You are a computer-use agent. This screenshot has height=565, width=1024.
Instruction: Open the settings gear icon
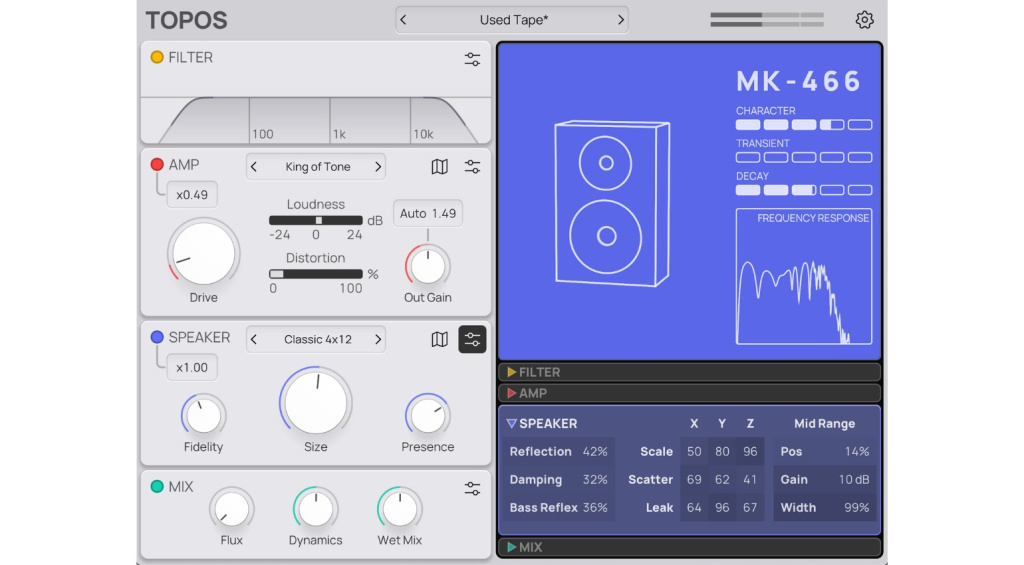[x=864, y=20]
